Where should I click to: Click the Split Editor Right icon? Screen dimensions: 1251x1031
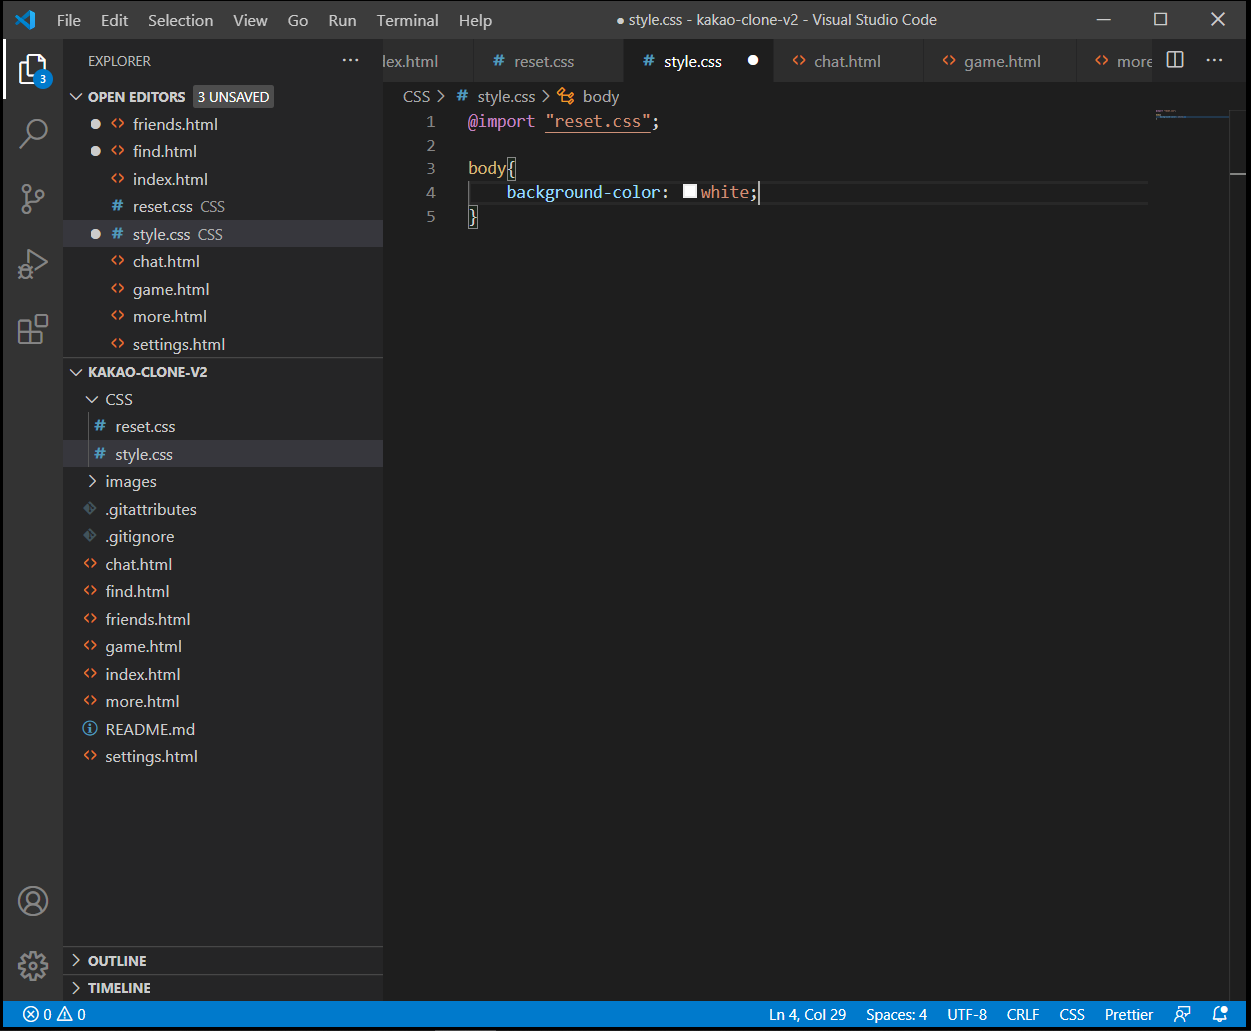tap(1175, 60)
